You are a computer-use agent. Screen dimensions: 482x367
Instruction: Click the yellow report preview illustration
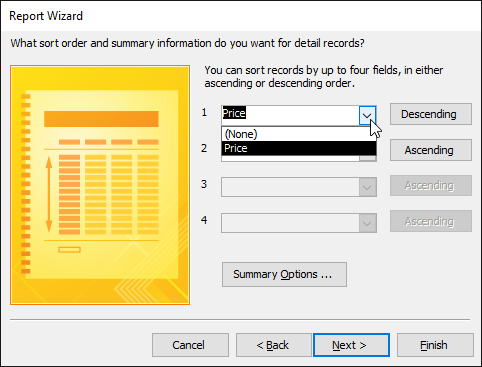coord(100,185)
